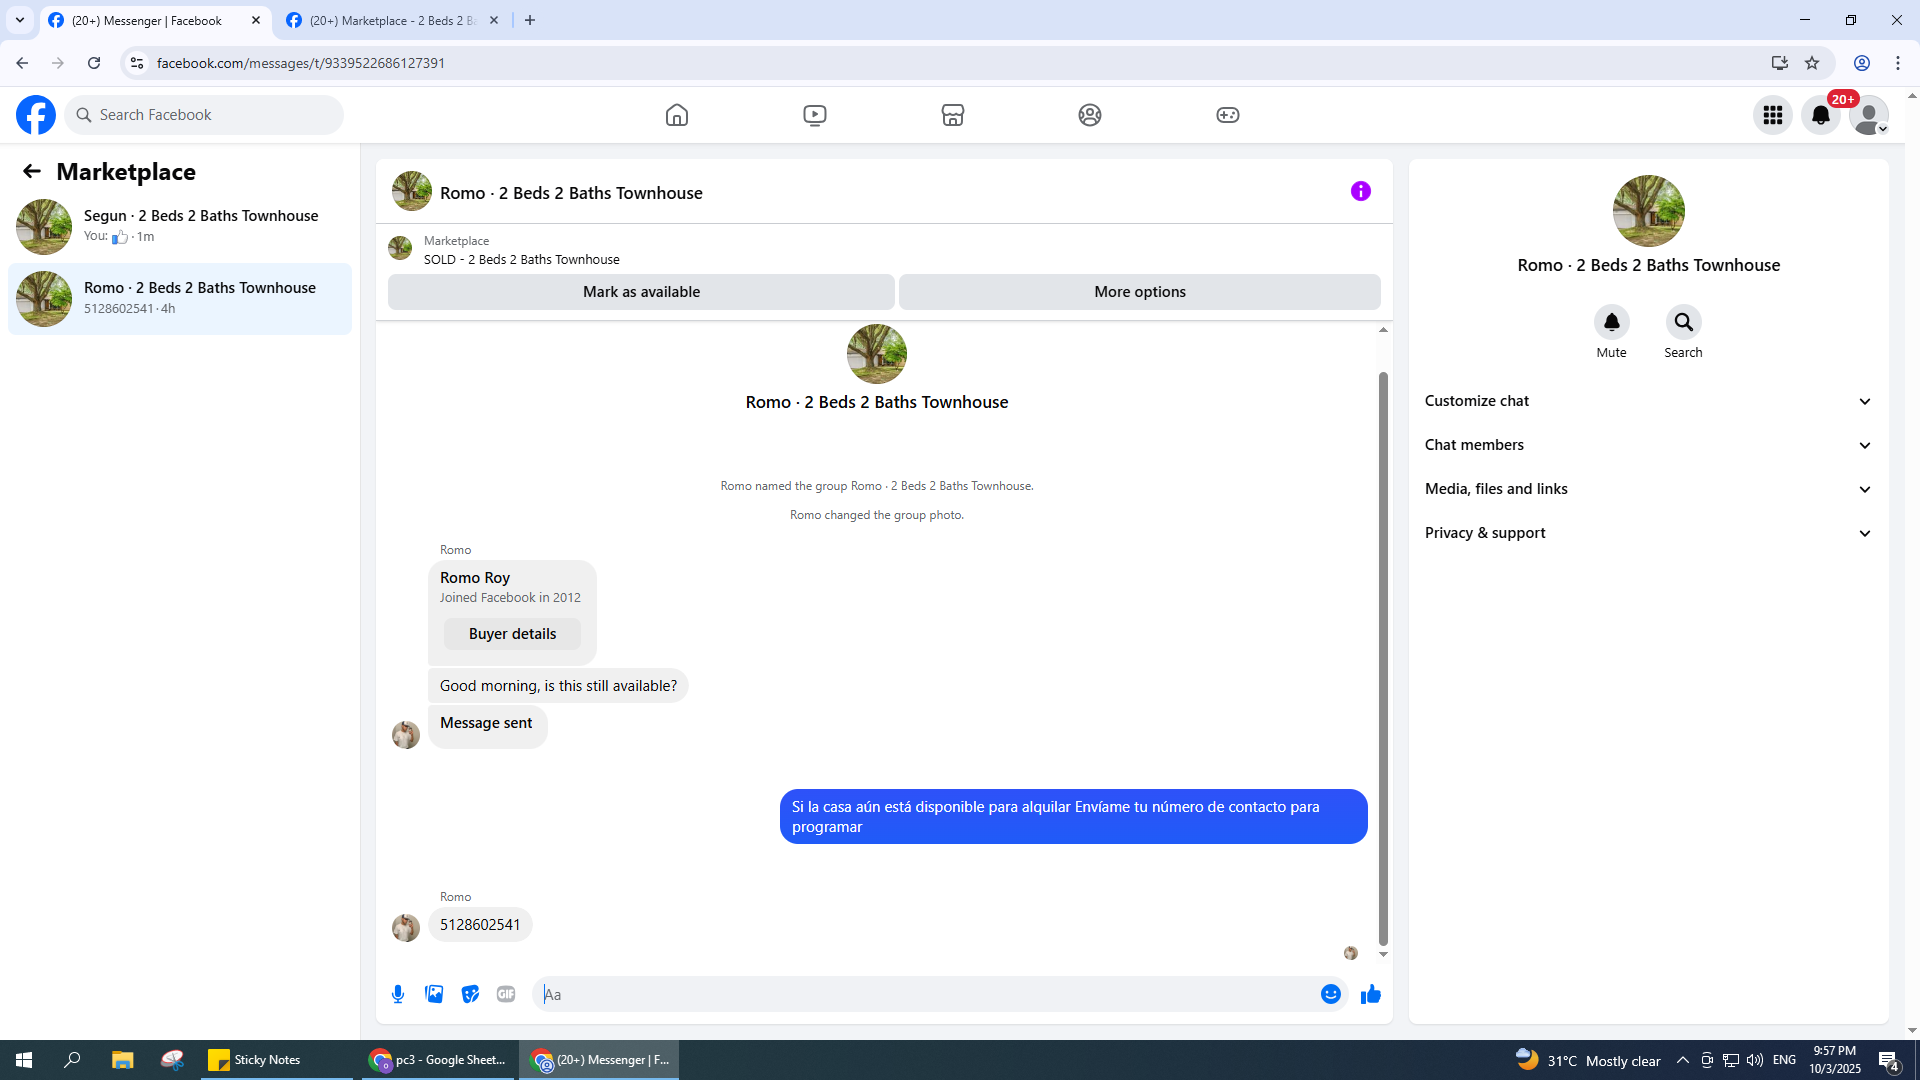Click the Facebook logo
Screen dimensions: 1920x1080
36,115
